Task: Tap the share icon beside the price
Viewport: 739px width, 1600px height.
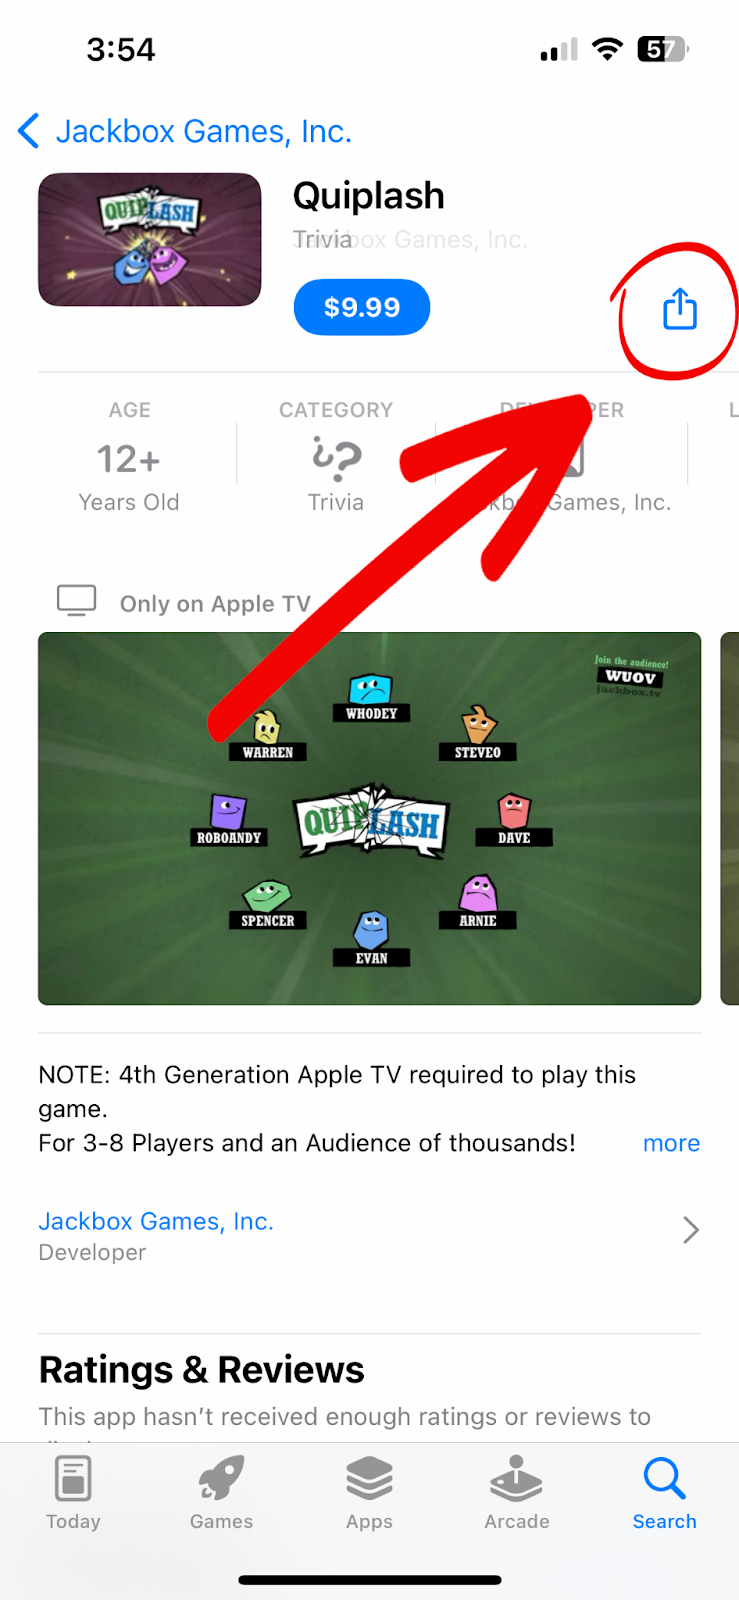Action: [x=680, y=309]
